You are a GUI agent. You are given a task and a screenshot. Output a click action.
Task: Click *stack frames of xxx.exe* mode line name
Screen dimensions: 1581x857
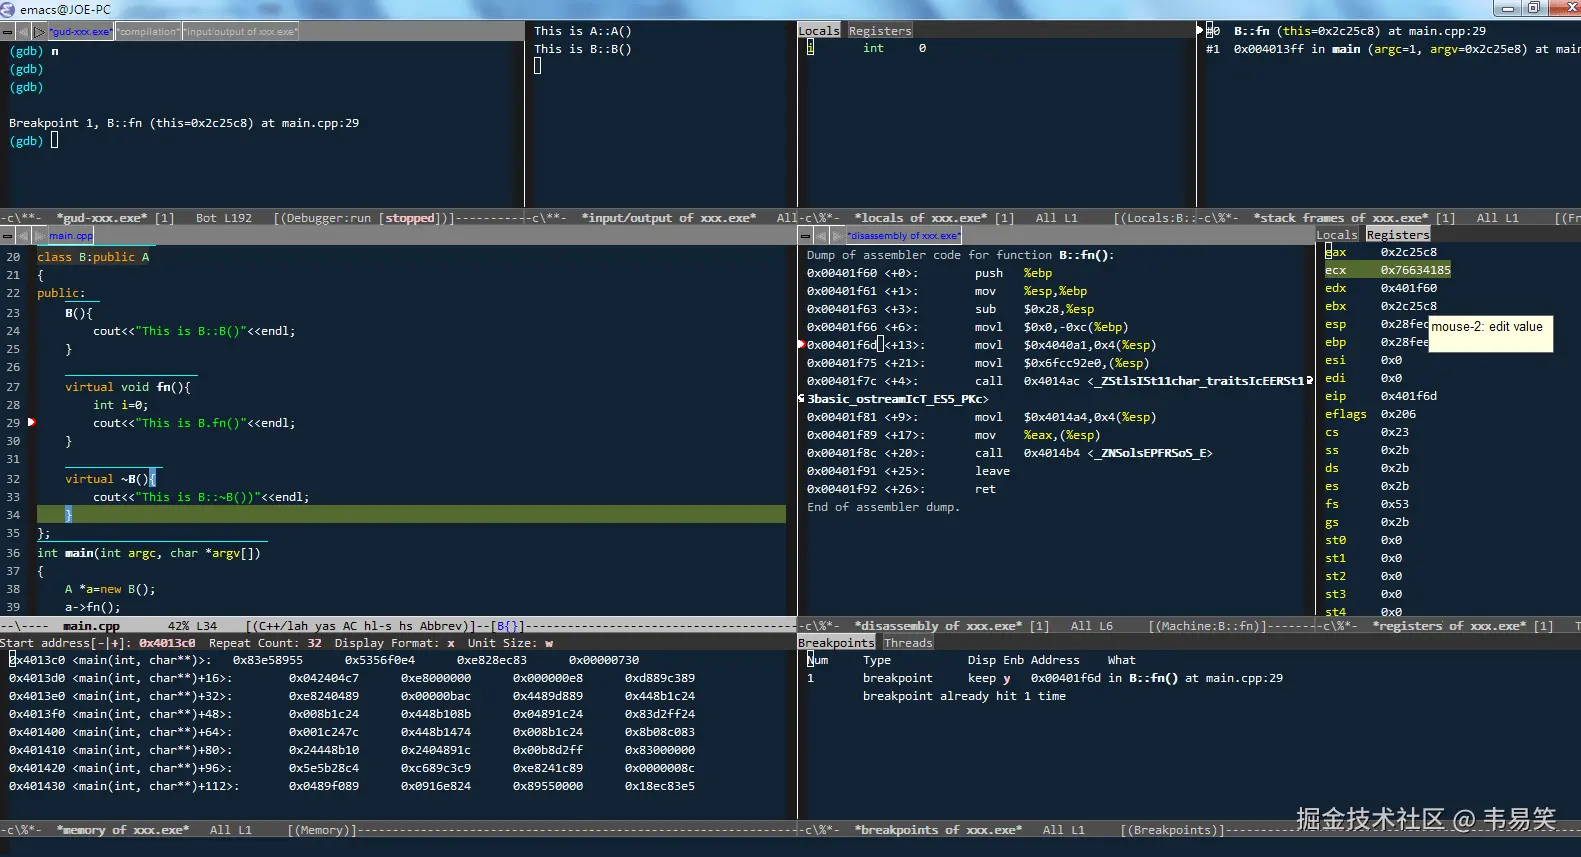point(1340,218)
